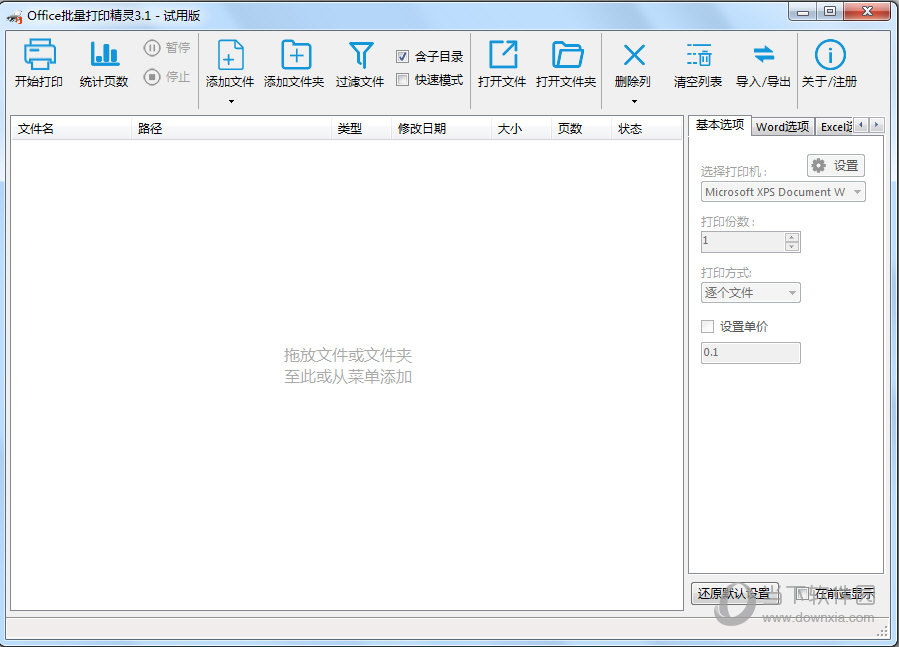Decrease 打印份数 with the down spinner
Image resolution: width=899 pixels, height=647 pixels.
pos(792,247)
